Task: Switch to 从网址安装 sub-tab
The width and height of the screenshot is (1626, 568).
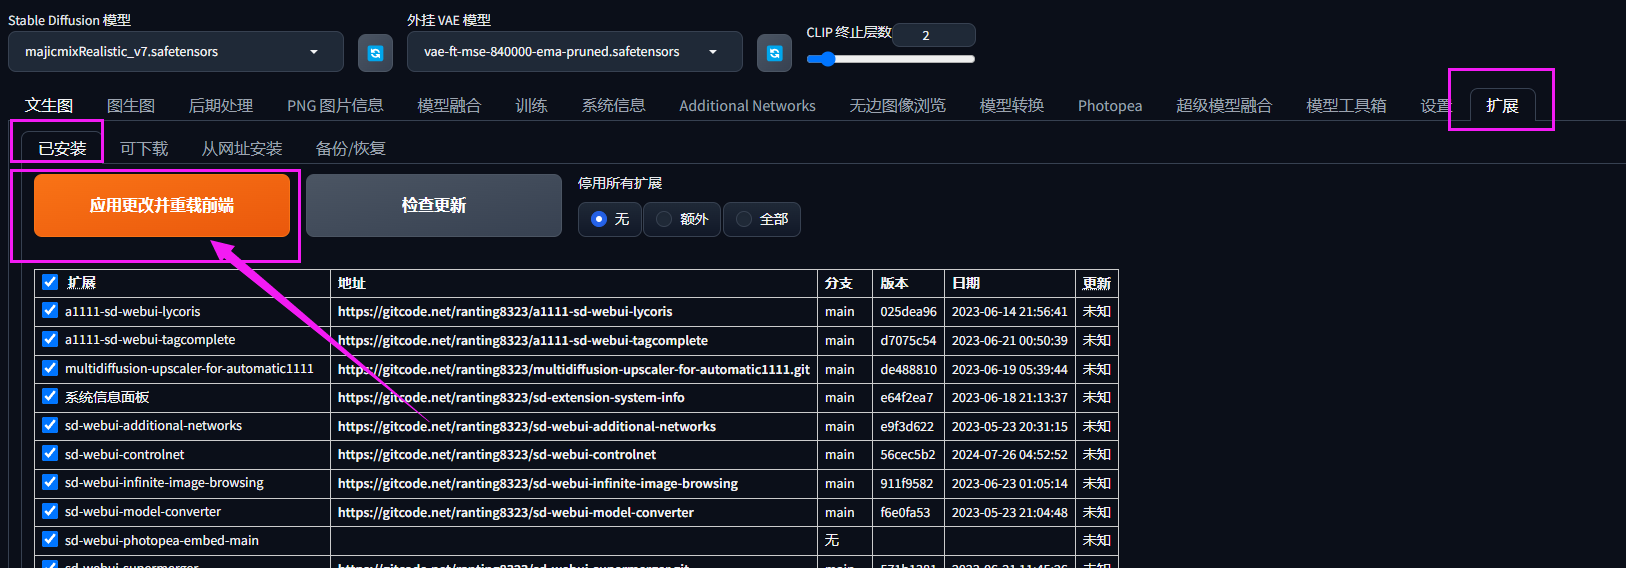Action: pyautogui.click(x=242, y=149)
